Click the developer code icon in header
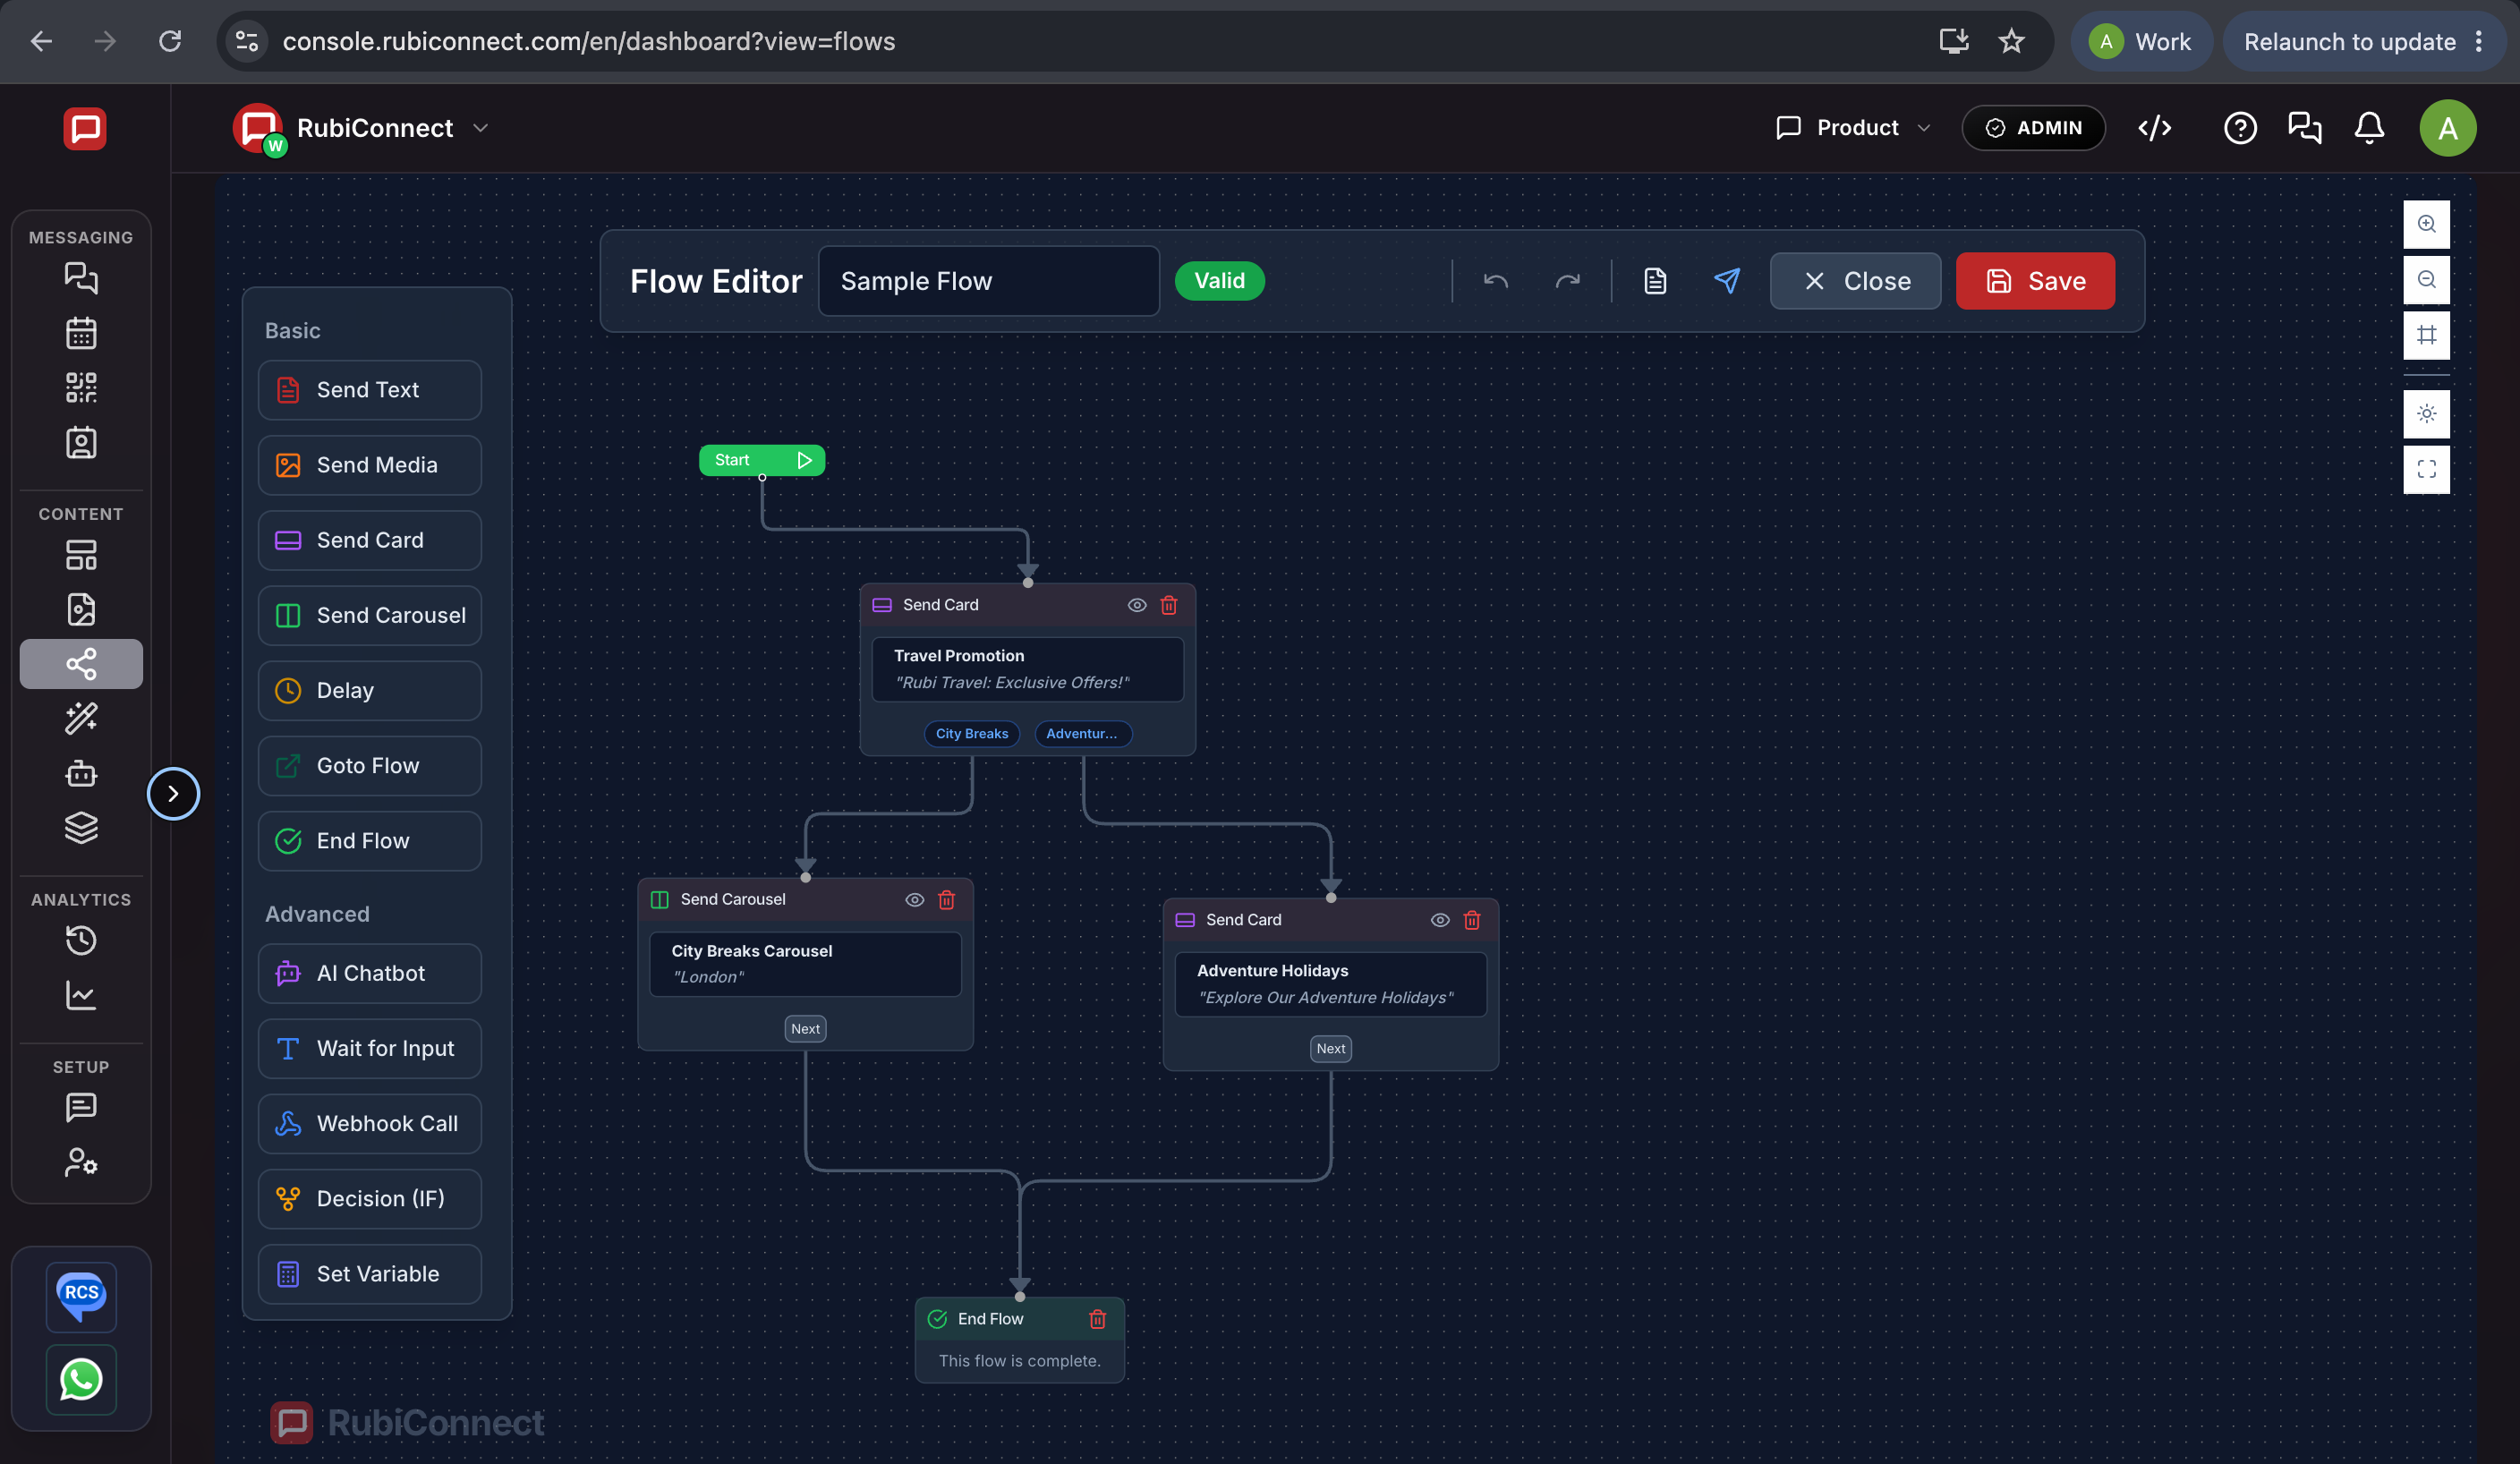This screenshot has width=2520, height=1464. (2155, 128)
